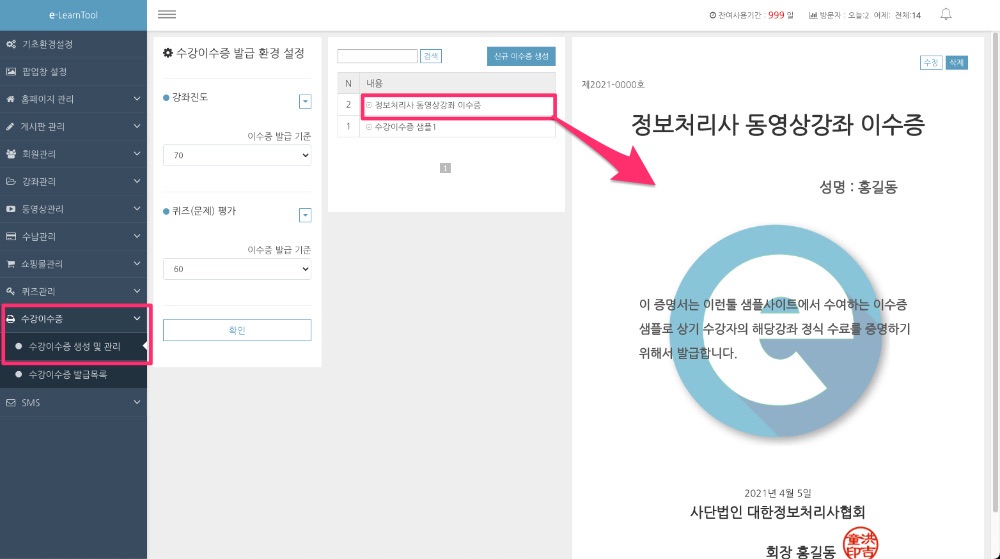Collapse the 수강이수증 menu chevron

(x=136, y=319)
